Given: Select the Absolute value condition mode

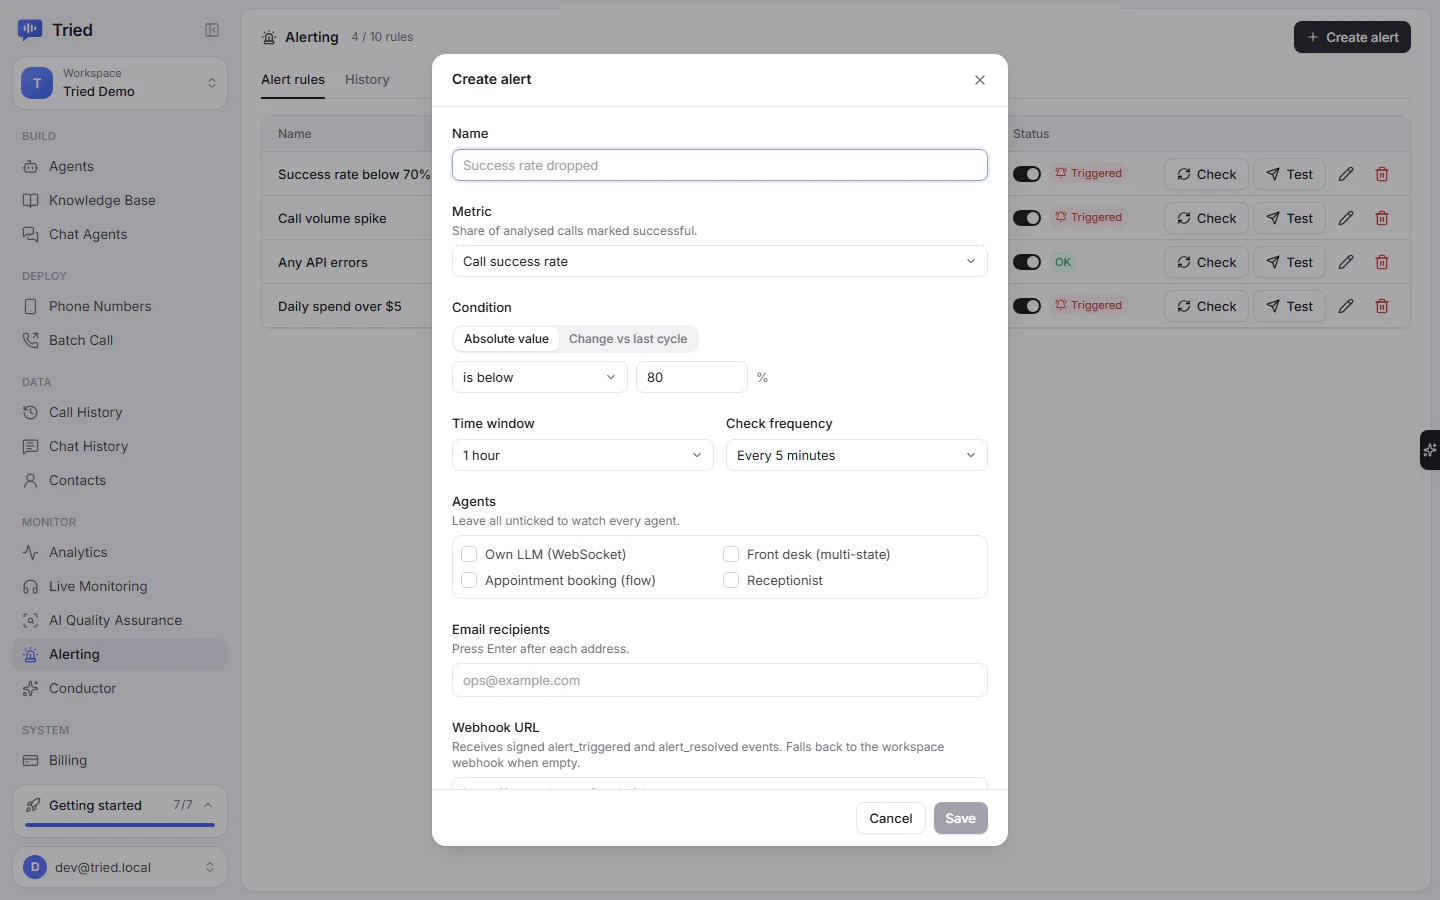Looking at the screenshot, I should [x=506, y=339].
